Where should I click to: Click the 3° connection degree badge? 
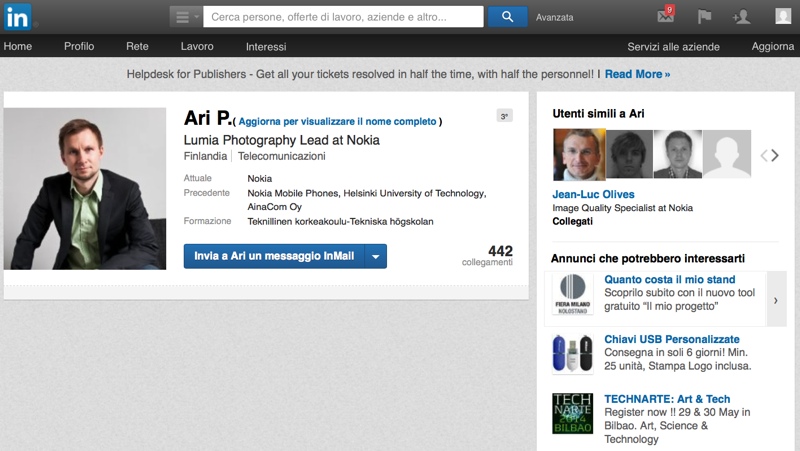click(x=505, y=116)
